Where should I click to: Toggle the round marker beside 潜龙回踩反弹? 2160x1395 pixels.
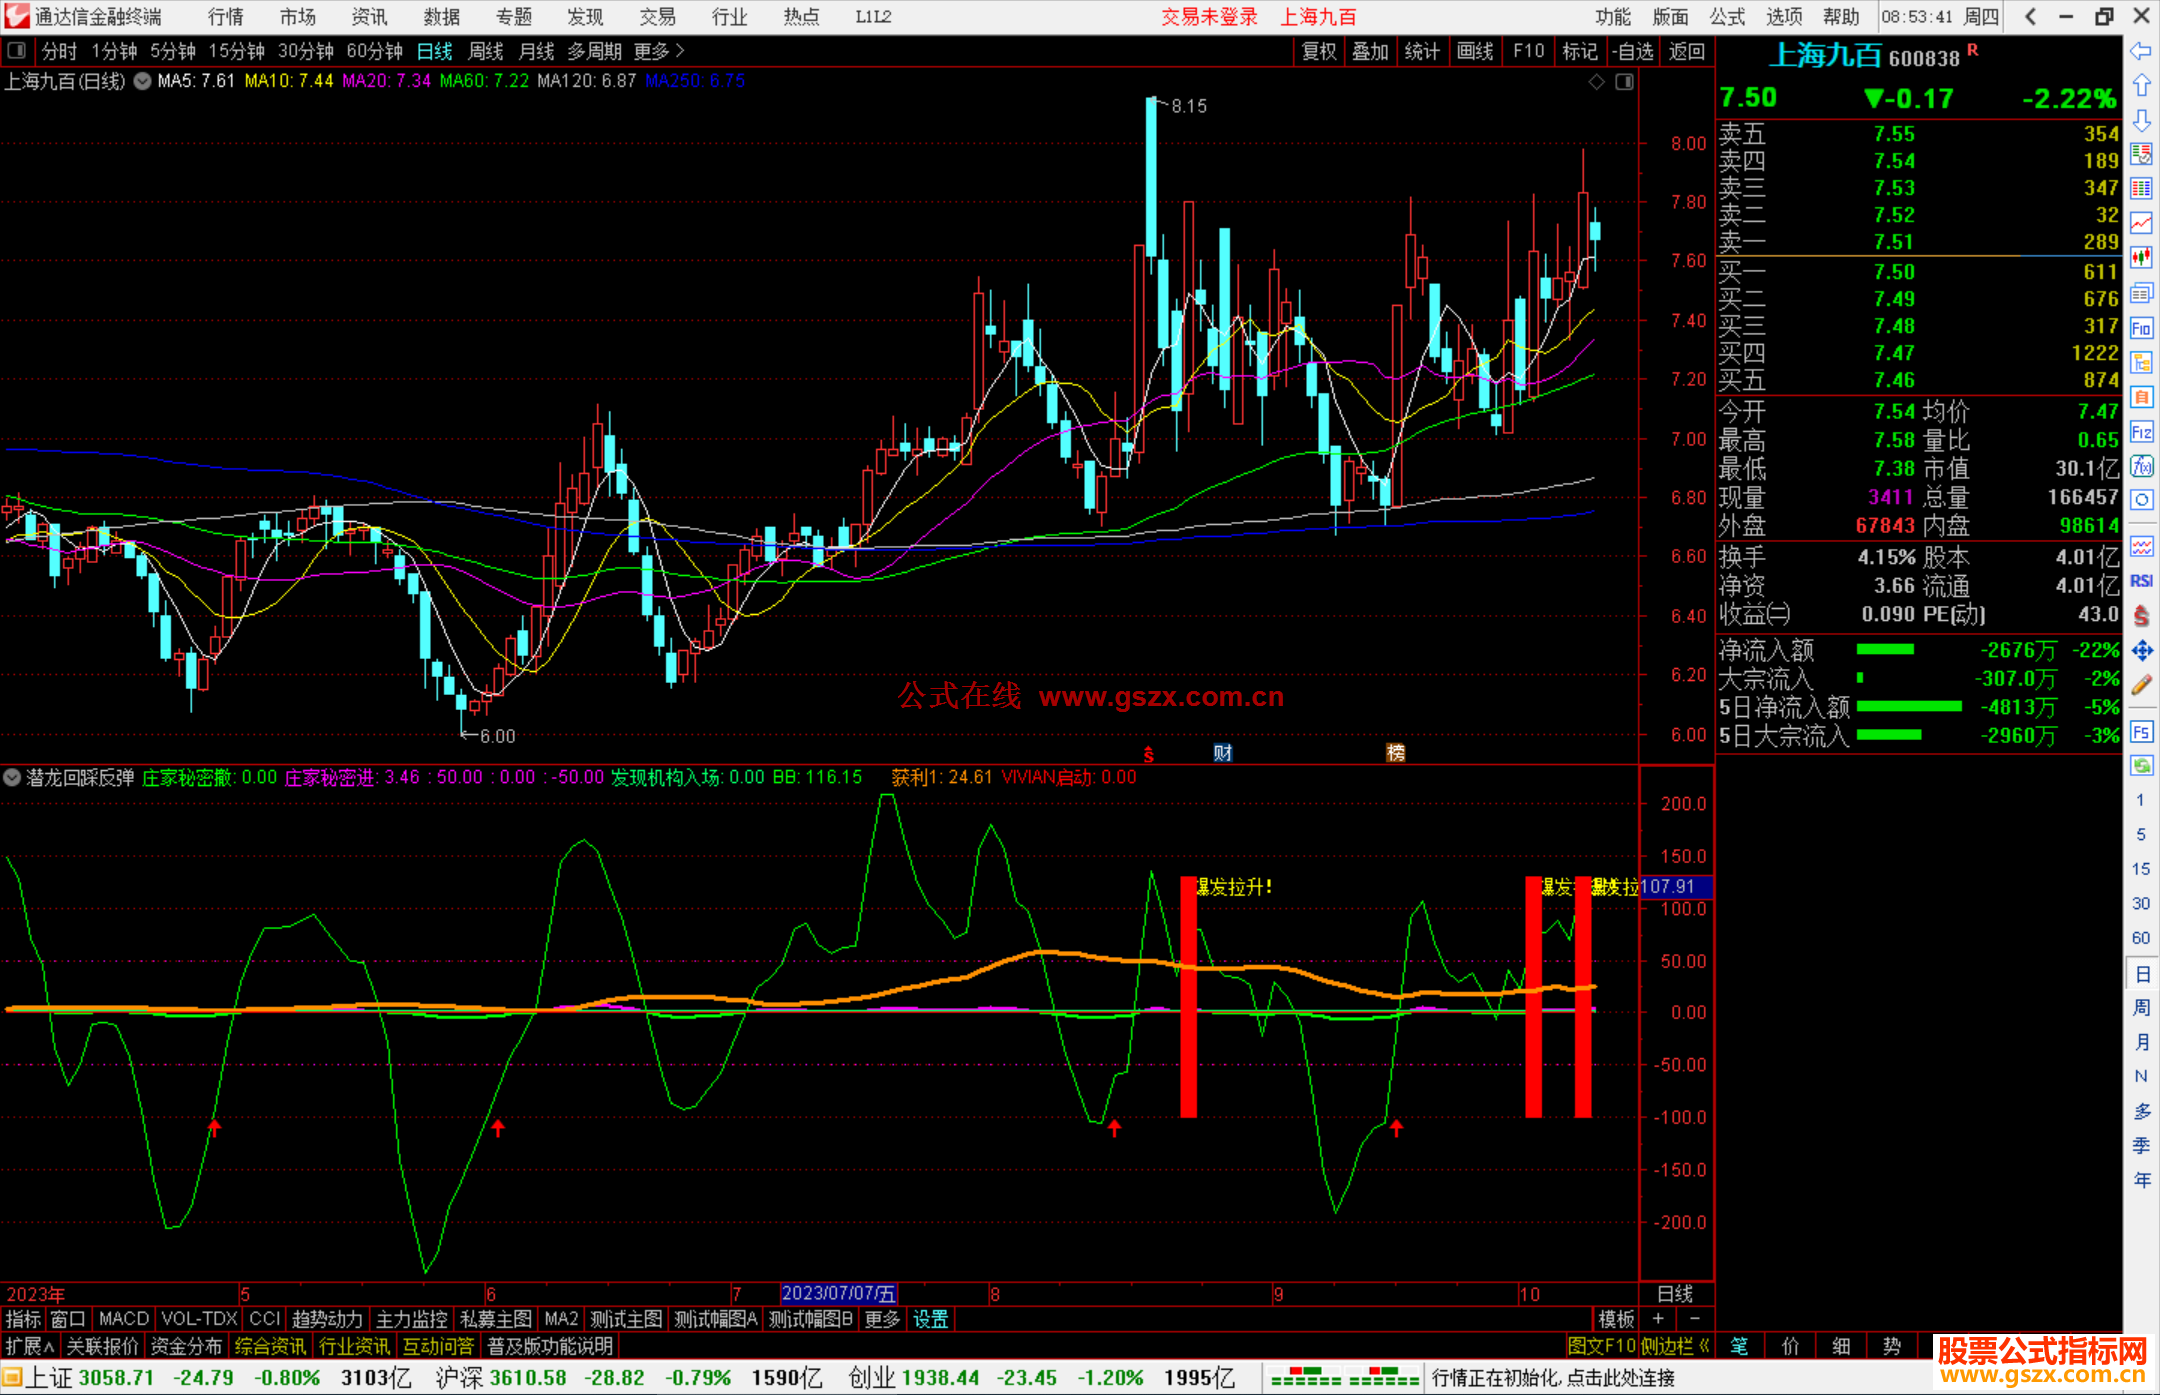(12, 777)
